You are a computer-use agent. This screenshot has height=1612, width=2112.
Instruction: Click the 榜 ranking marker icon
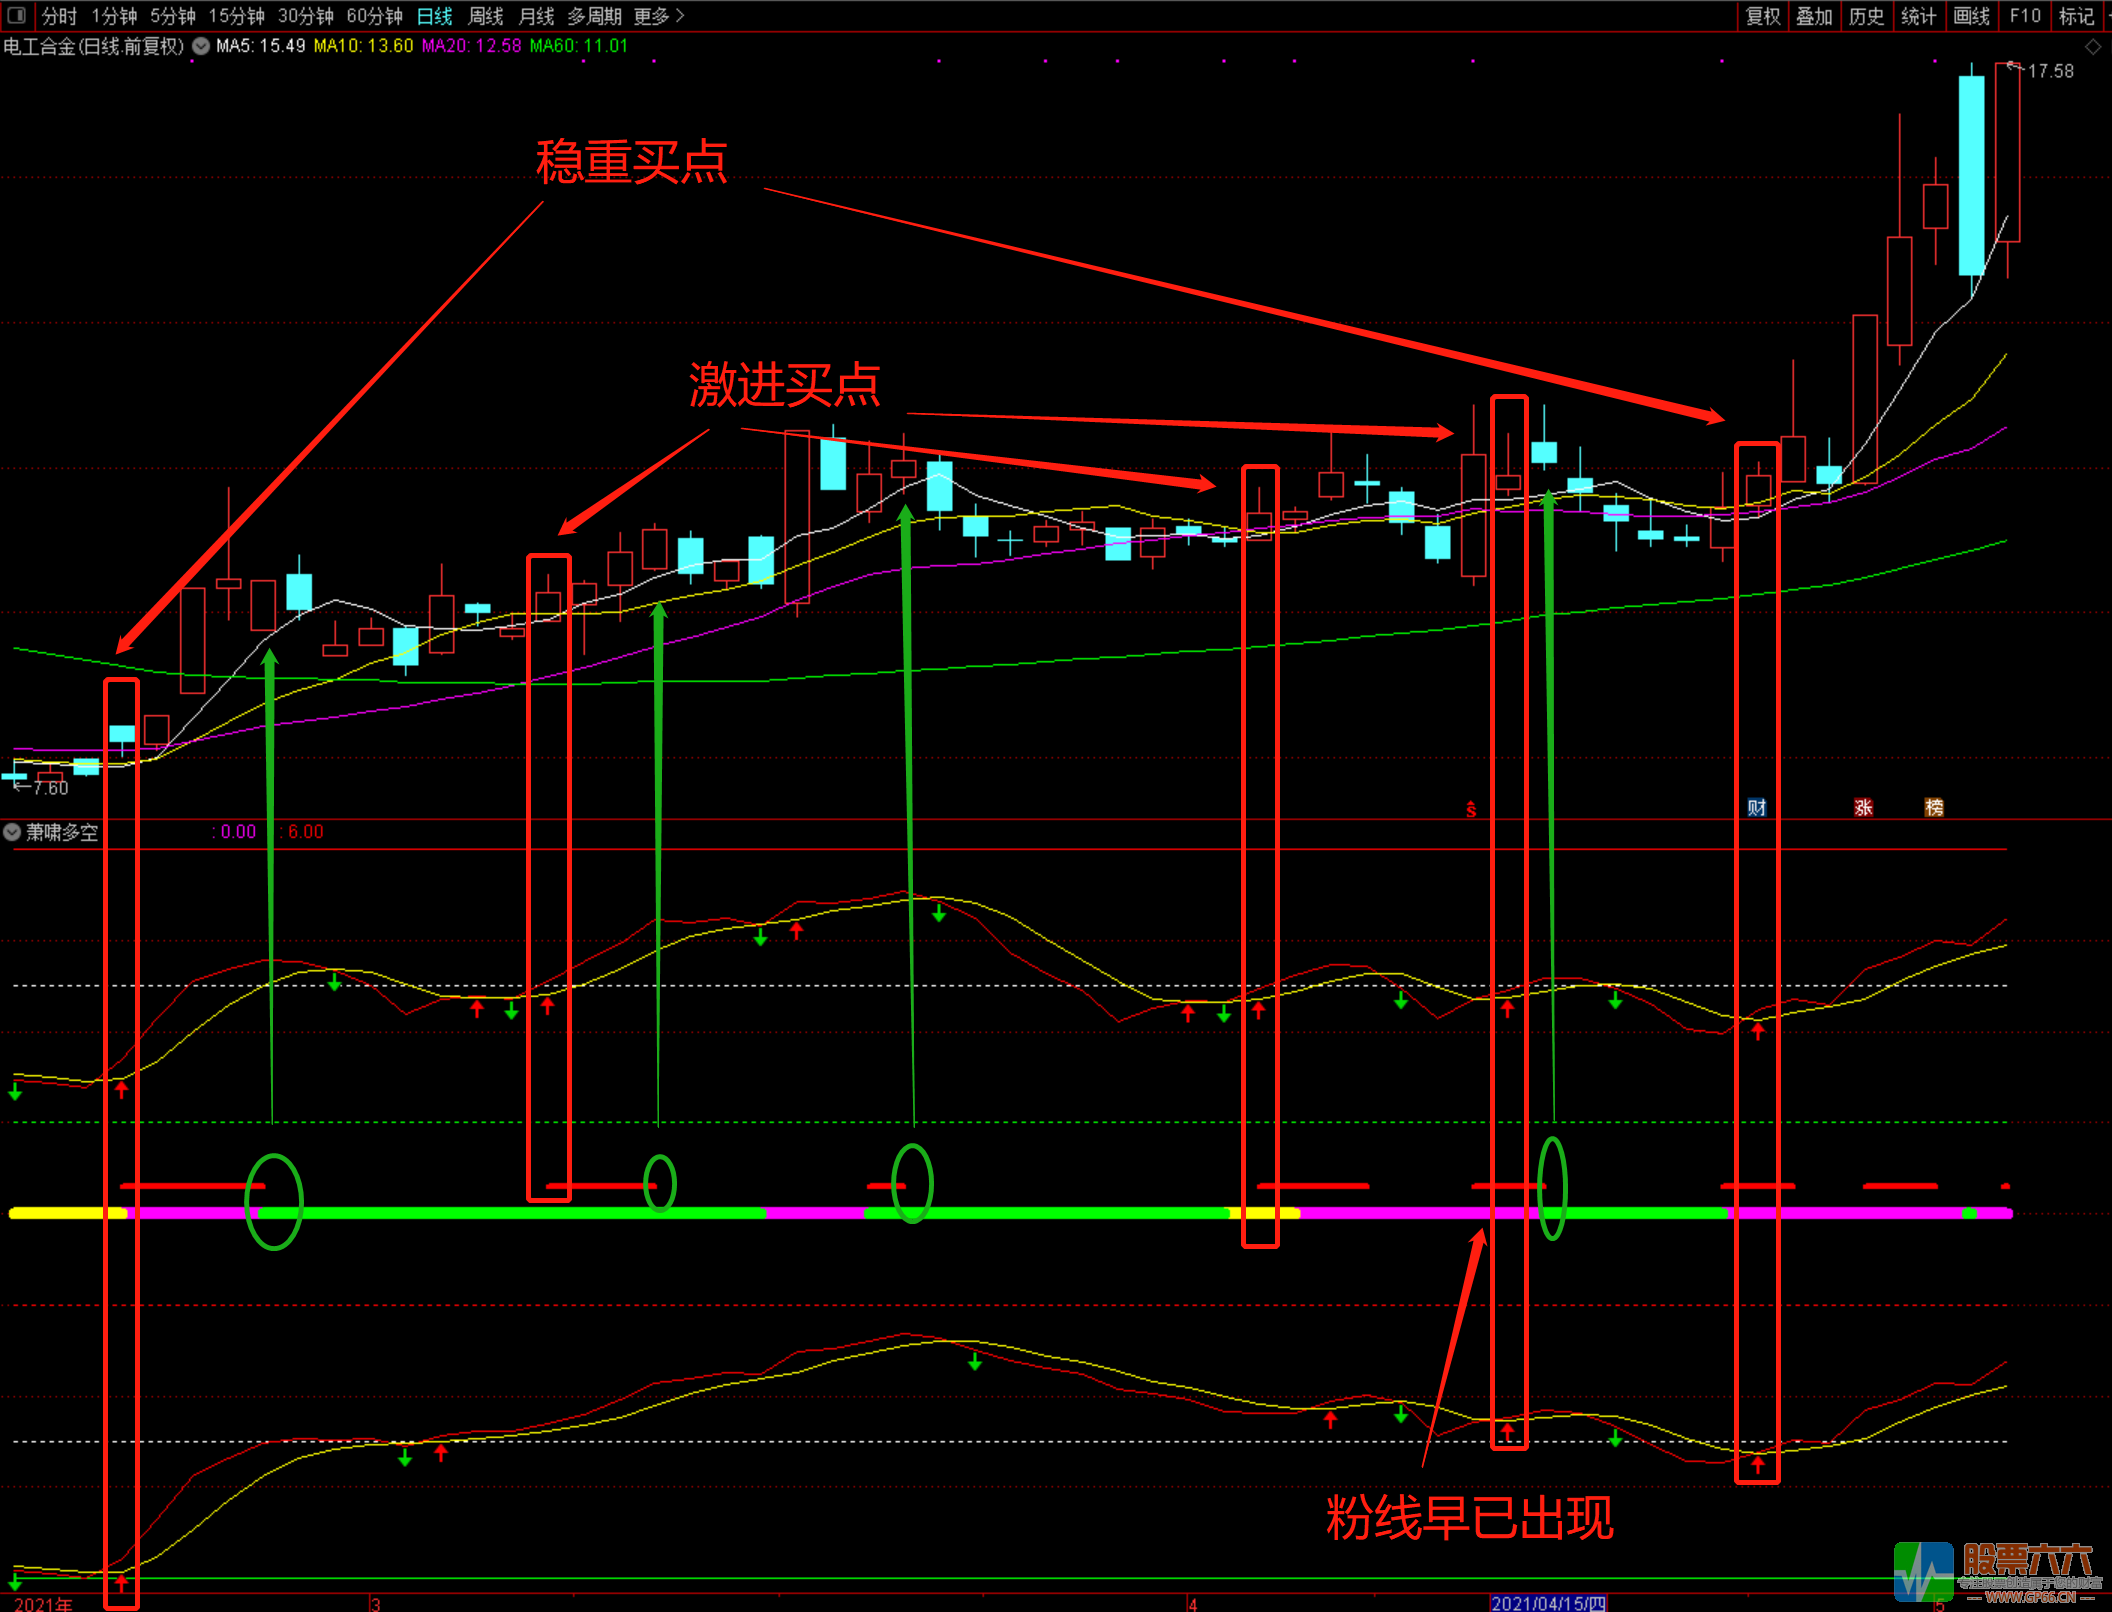pyautogui.click(x=1934, y=807)
